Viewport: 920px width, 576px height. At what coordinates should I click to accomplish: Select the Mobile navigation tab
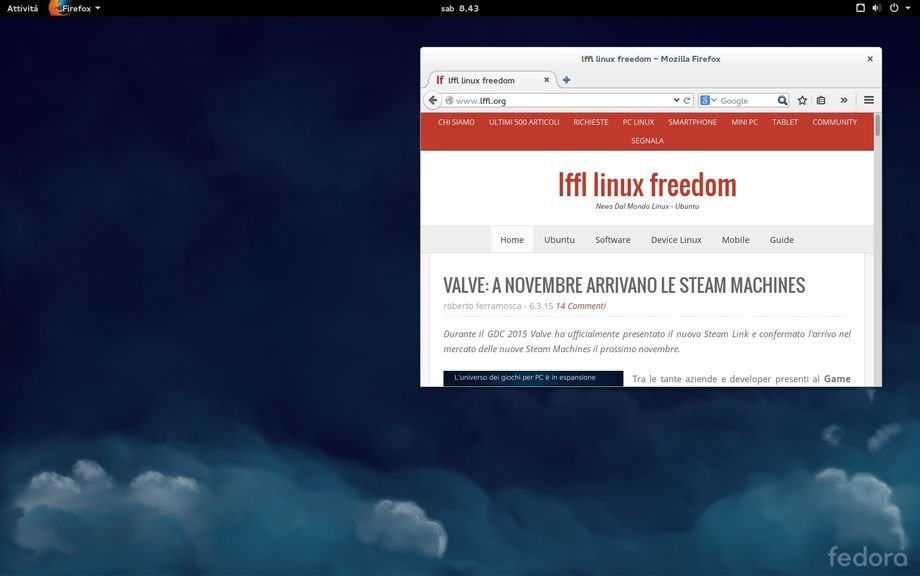tap(735, 239)
